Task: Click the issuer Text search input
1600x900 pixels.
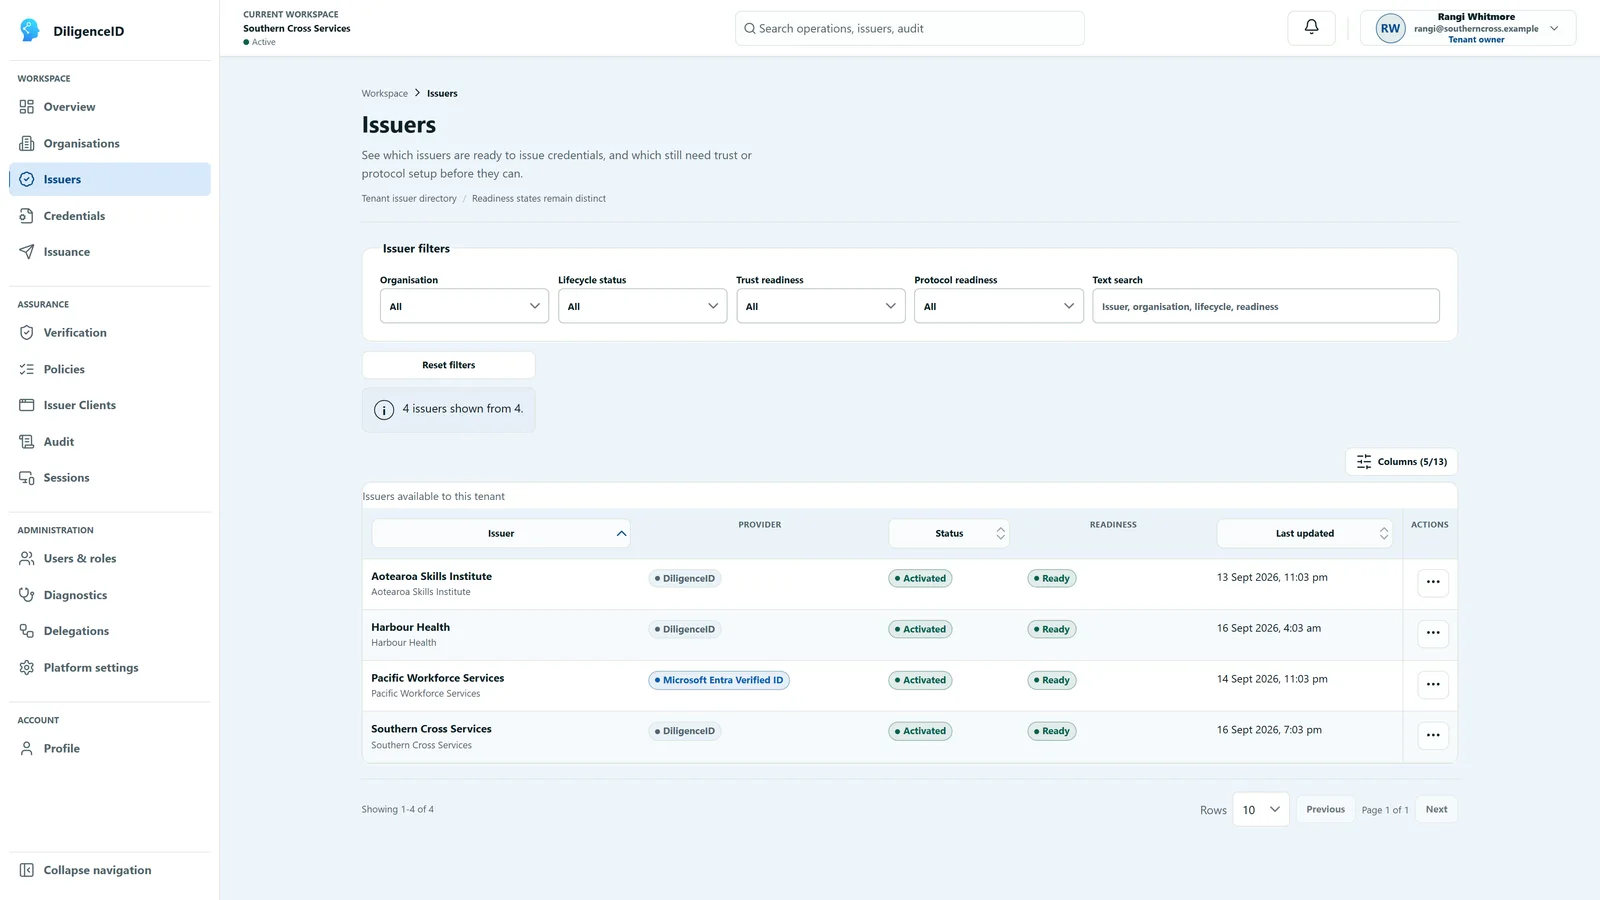Action: [x=1265, y=306]
